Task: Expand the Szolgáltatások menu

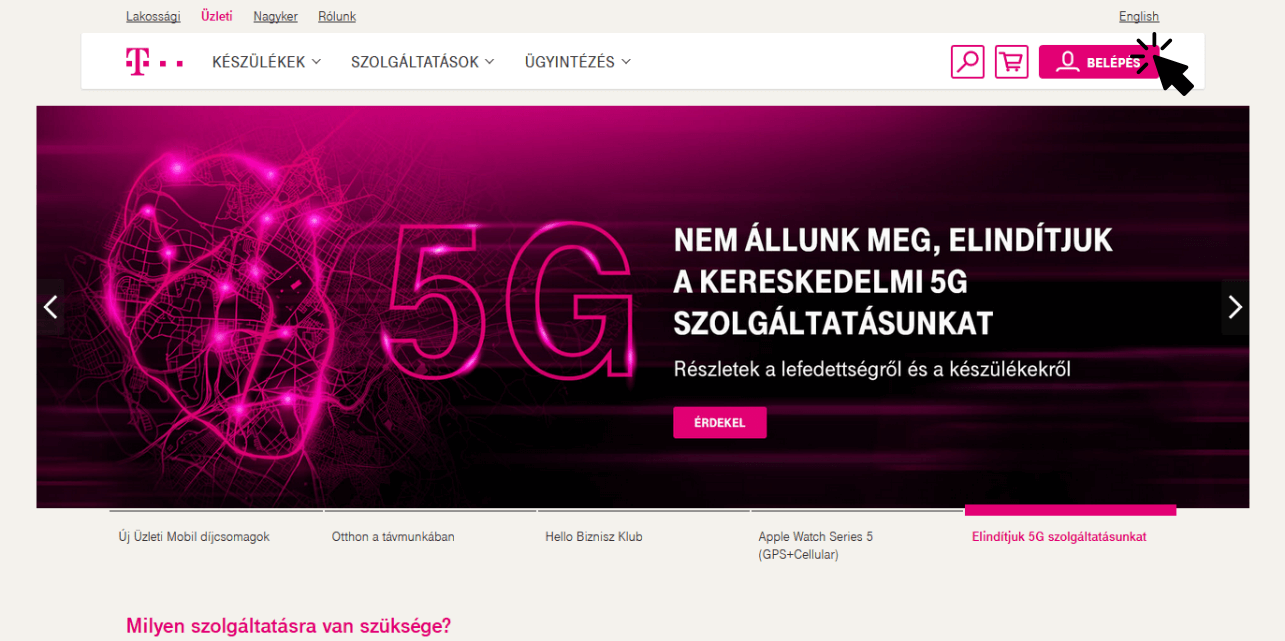Action: tap(422, 62)
